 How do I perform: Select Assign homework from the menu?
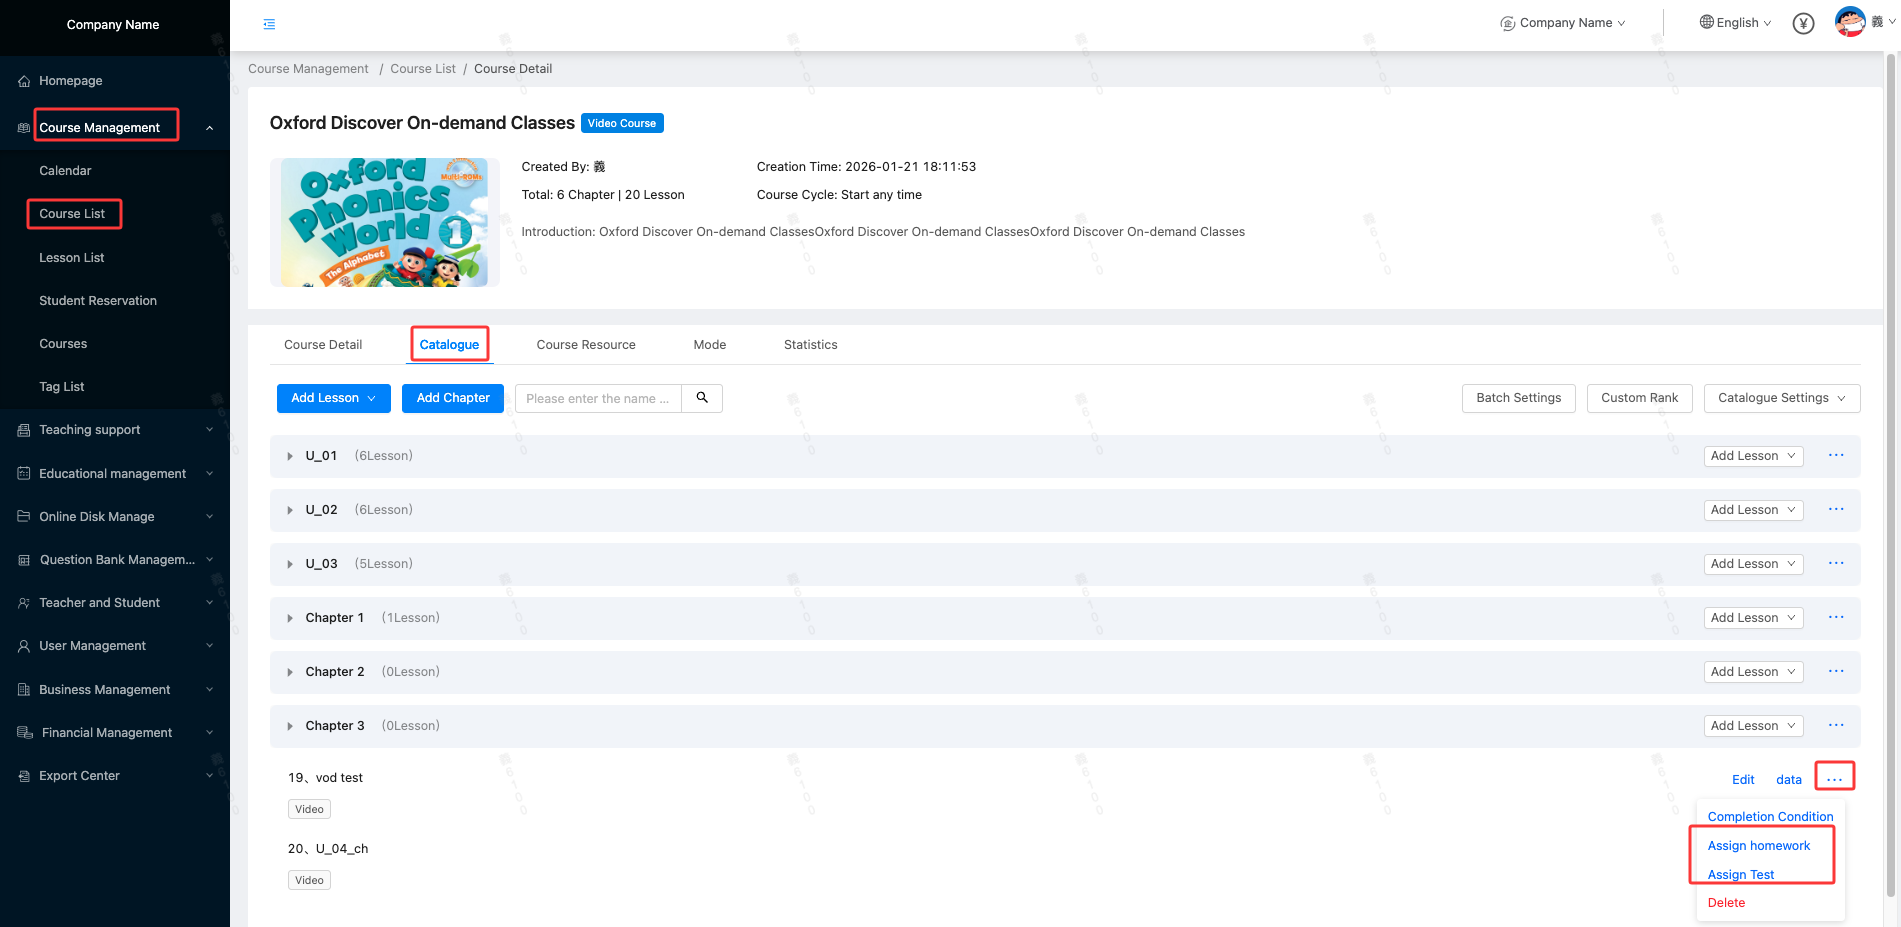(x=1758, y=846)
